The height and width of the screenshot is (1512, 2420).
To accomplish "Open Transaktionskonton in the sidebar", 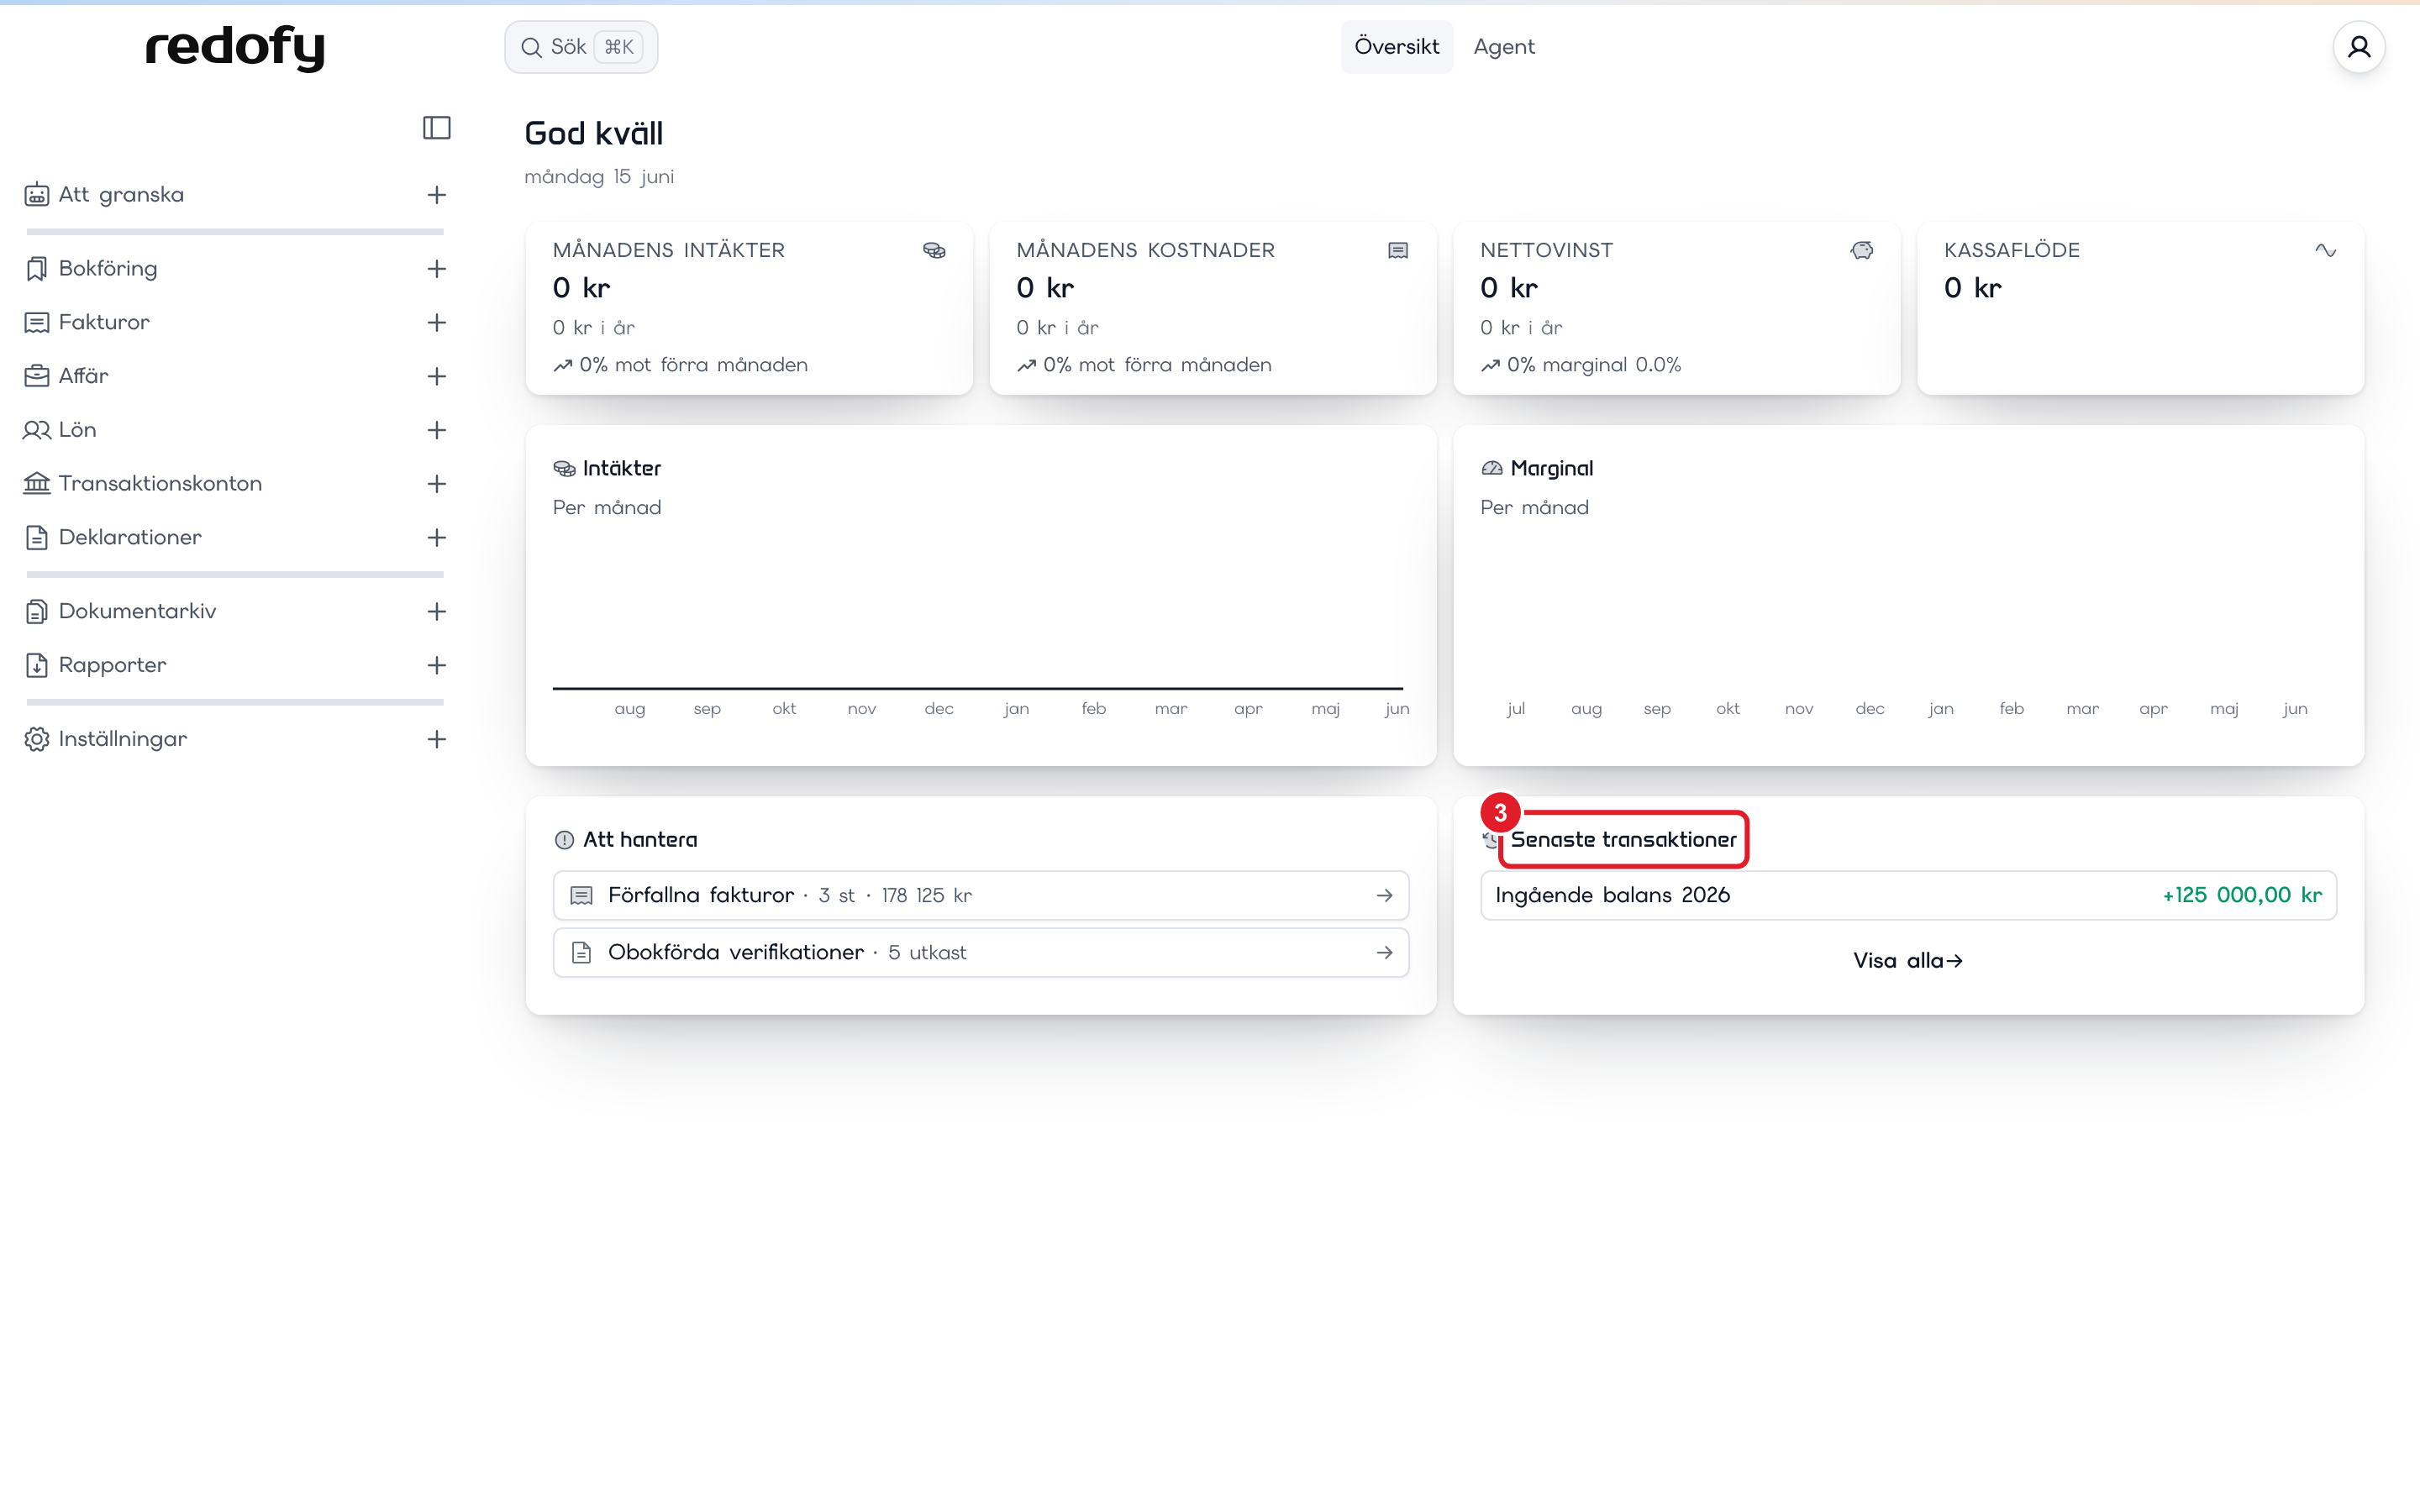I will pyautogui.click(x=160, y=484).
